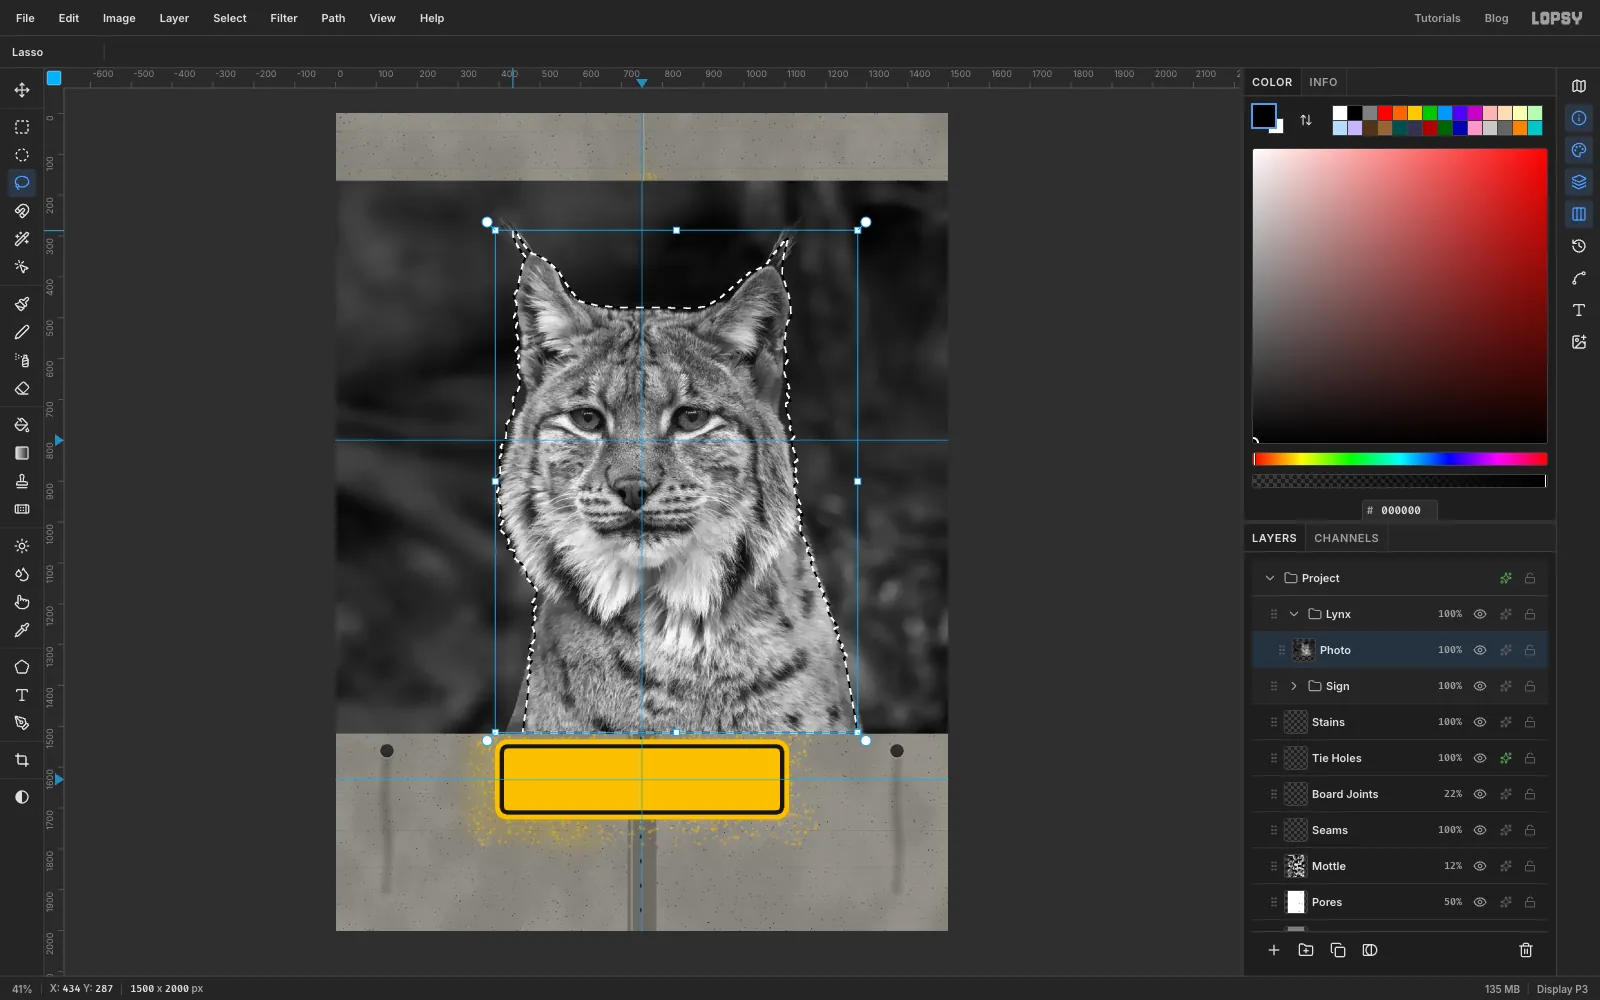Hide the Lynx group

[1480, 614]
